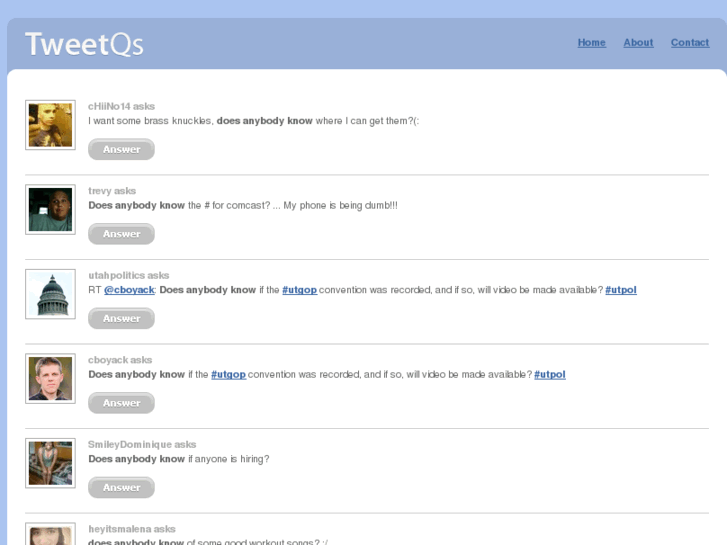
Task: Open #utpol hashtag in cboyack's tweet
Action: point(550,374)
